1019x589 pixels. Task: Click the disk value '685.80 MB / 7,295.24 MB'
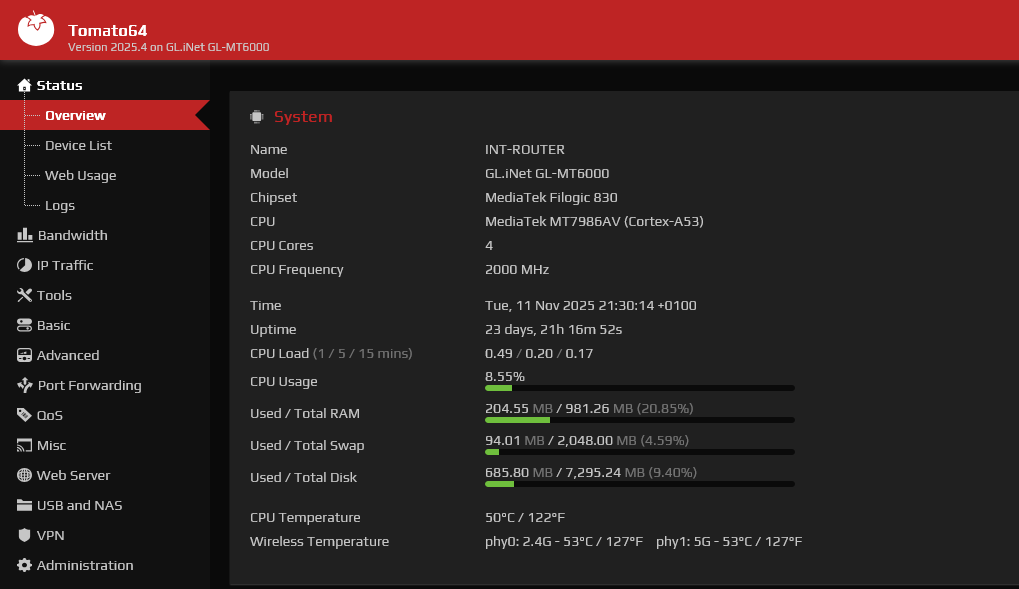point(565,472)
